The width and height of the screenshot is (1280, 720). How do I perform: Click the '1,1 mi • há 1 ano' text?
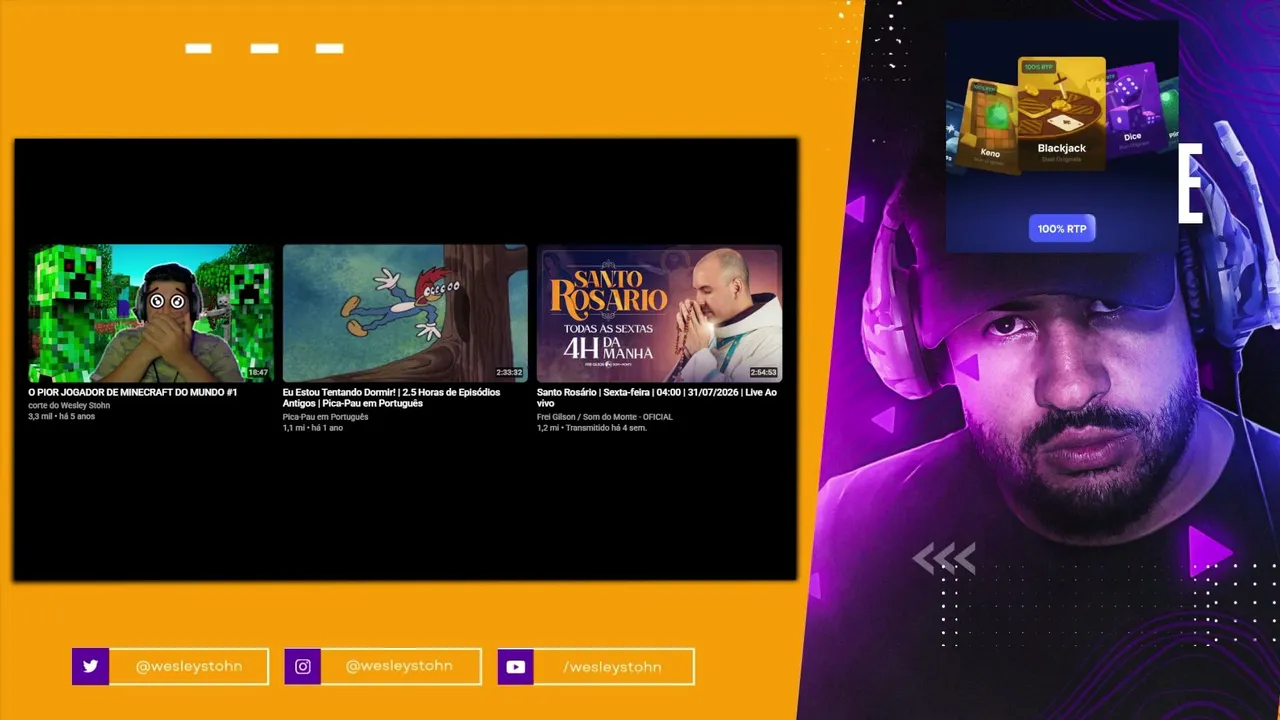pyautogui.click(x=312, y=428)
